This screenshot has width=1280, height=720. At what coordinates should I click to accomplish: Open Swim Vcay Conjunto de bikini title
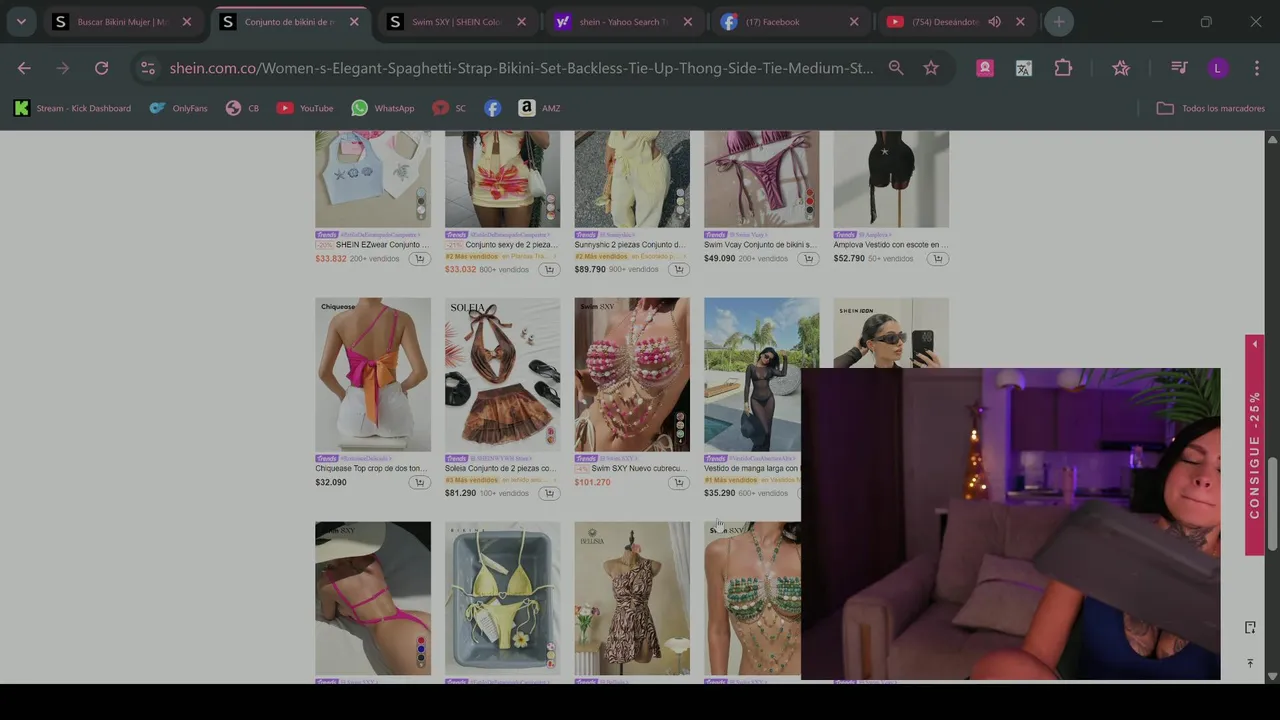click(x=761, y=245)
